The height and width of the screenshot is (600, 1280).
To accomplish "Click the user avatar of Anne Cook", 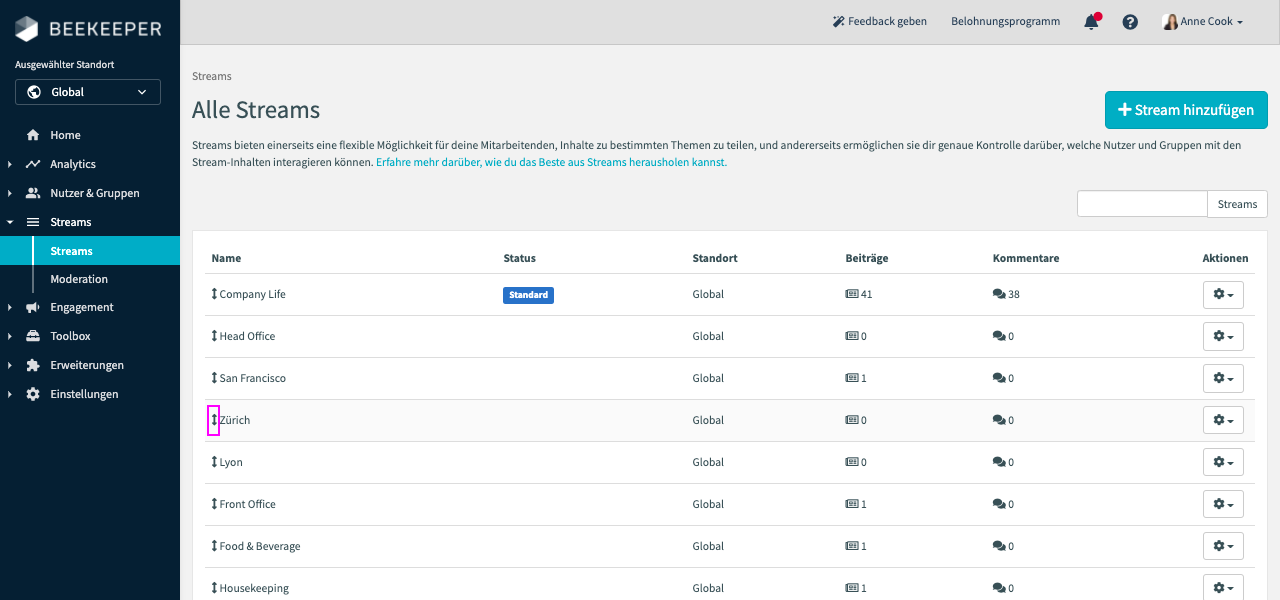I will point(1170,21).
